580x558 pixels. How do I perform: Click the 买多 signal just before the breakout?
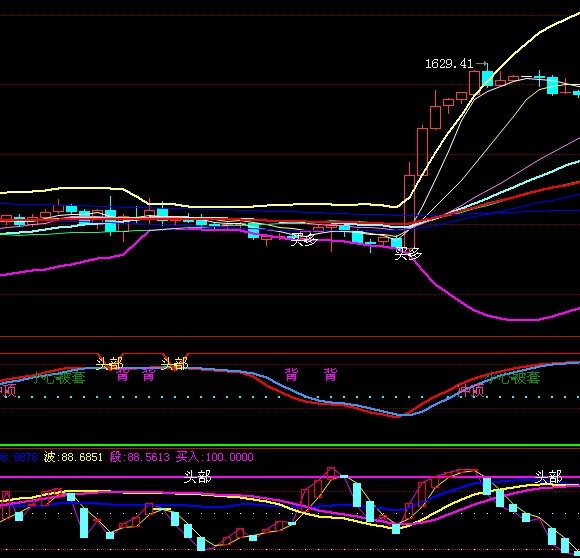pos(408,254)
